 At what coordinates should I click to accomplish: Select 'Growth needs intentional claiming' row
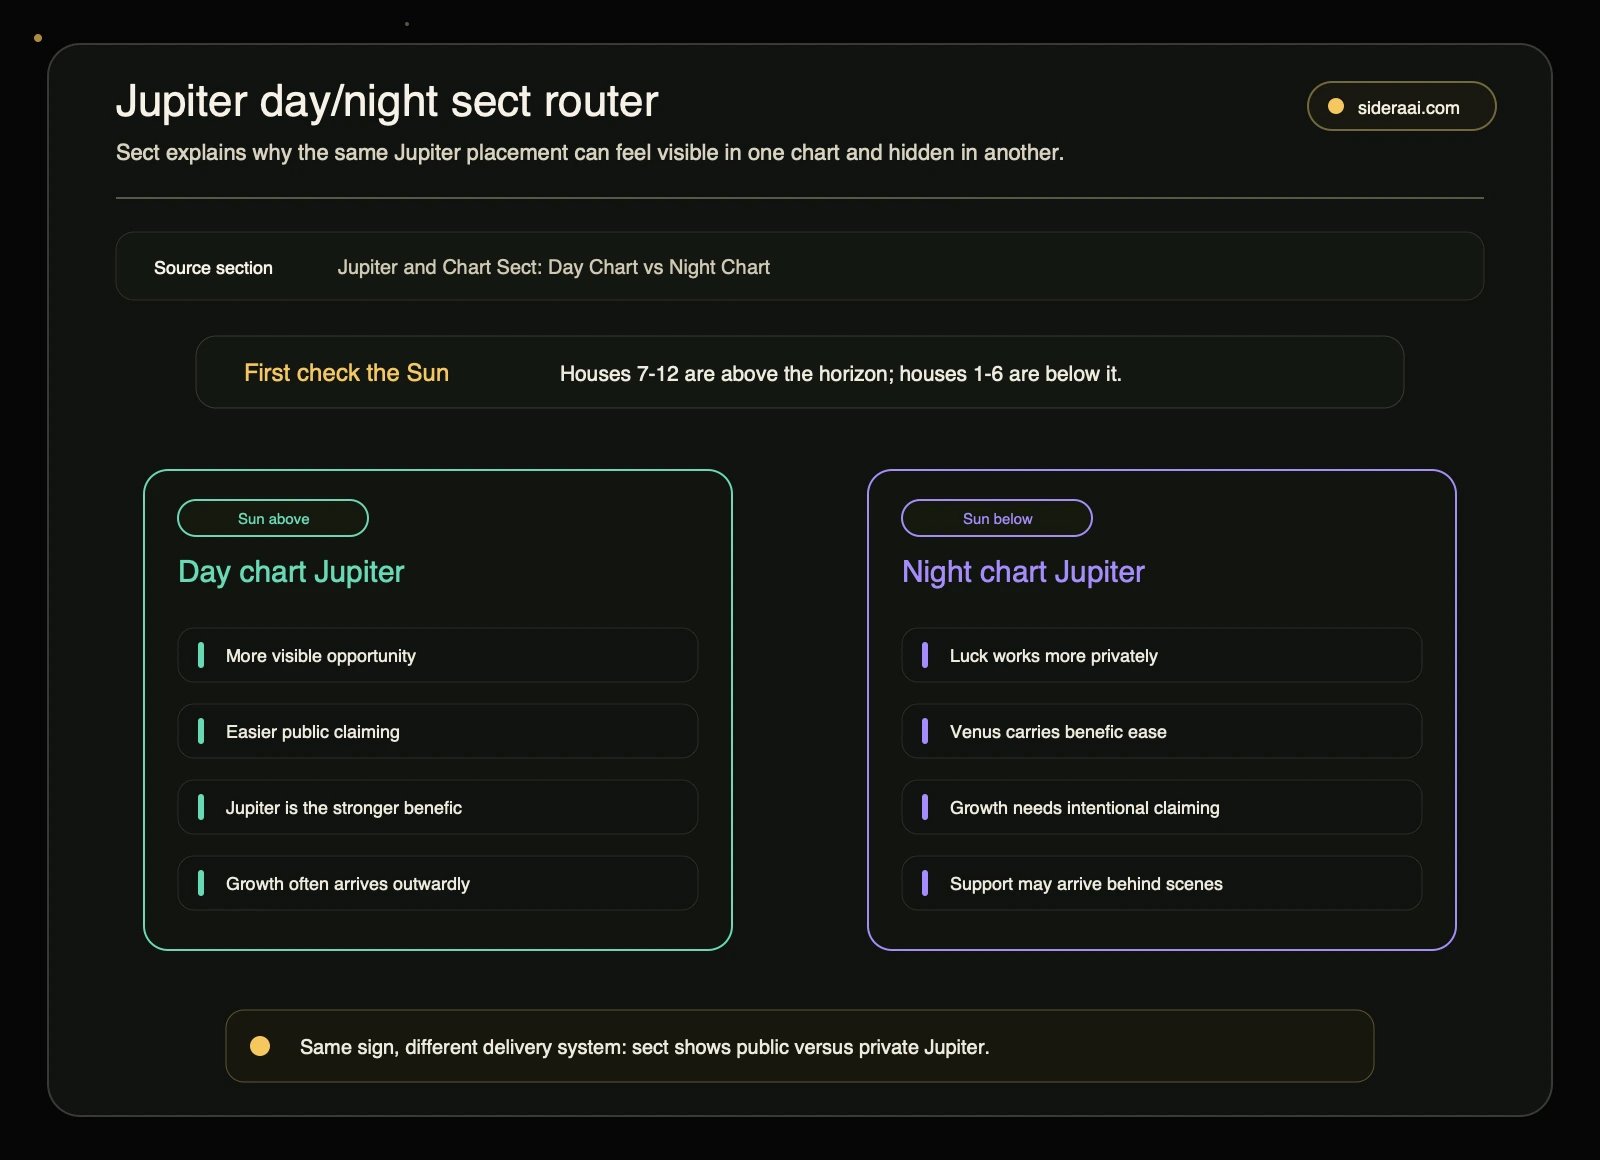coord(1162,807)
